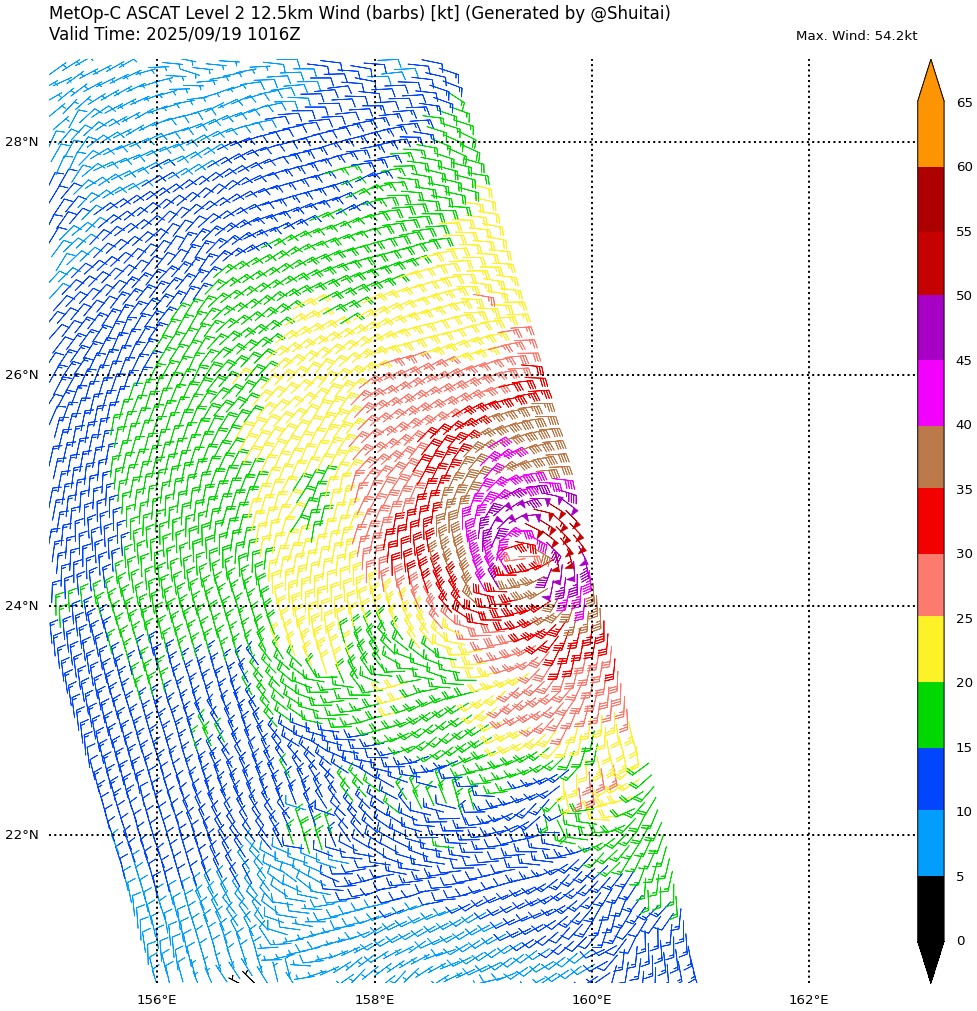Click the '24°N' latitude label
The width and height of the screenshot is (977, 1011).
pos(22,605)
